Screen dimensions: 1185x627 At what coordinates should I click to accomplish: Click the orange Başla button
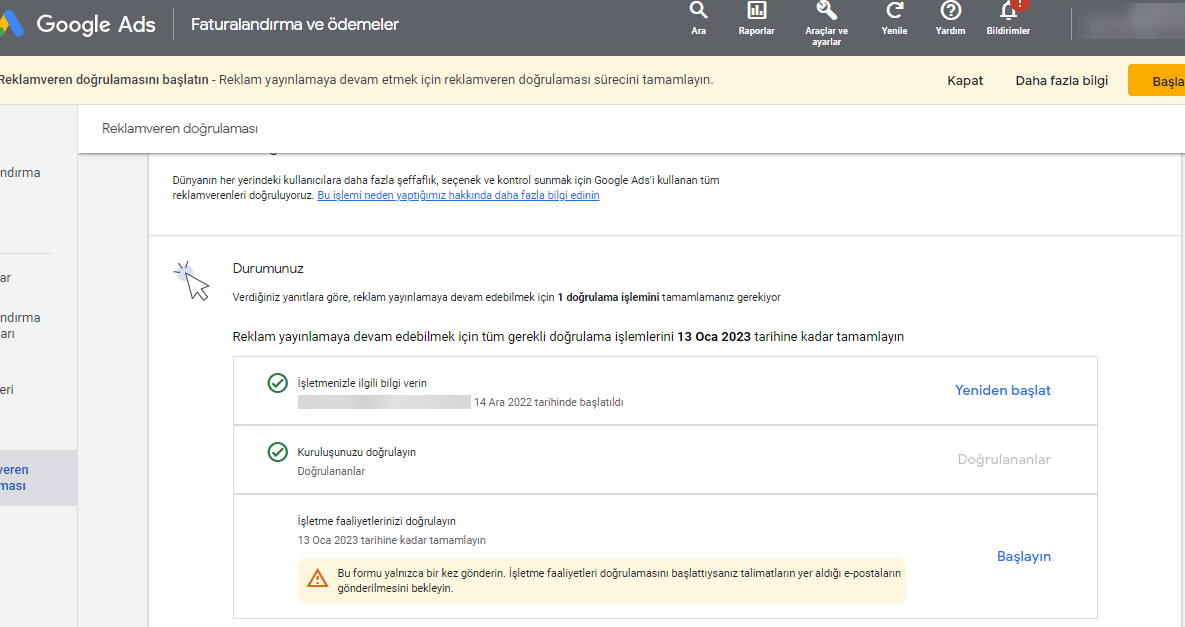tap(1156, 81)
